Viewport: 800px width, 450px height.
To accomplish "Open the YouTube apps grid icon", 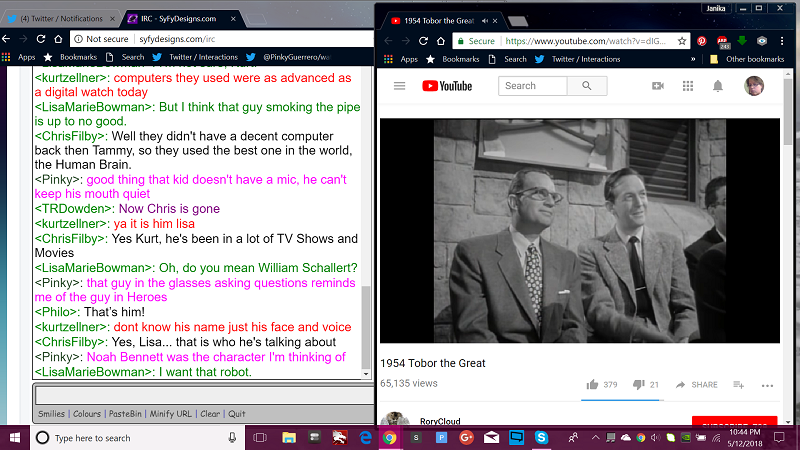I will 688,86.
